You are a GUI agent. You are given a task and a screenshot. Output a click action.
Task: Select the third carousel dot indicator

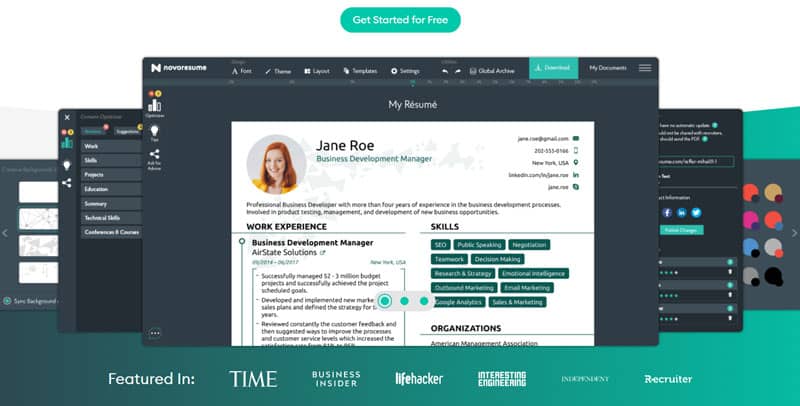tap(424, 301)
